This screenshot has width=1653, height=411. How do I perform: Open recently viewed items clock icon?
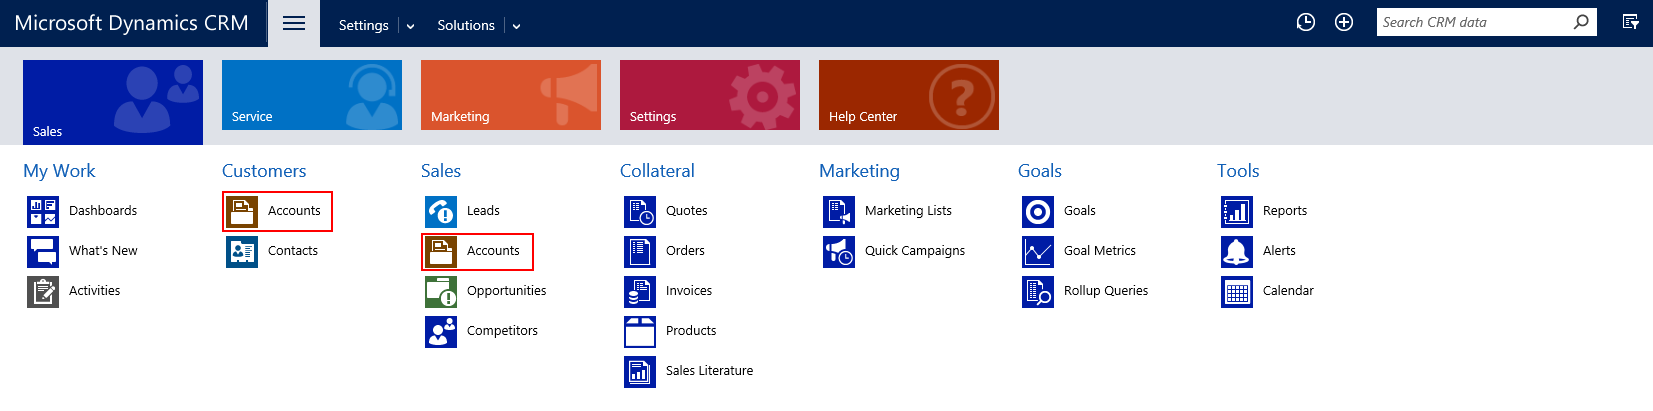[x=1306, y=22]
